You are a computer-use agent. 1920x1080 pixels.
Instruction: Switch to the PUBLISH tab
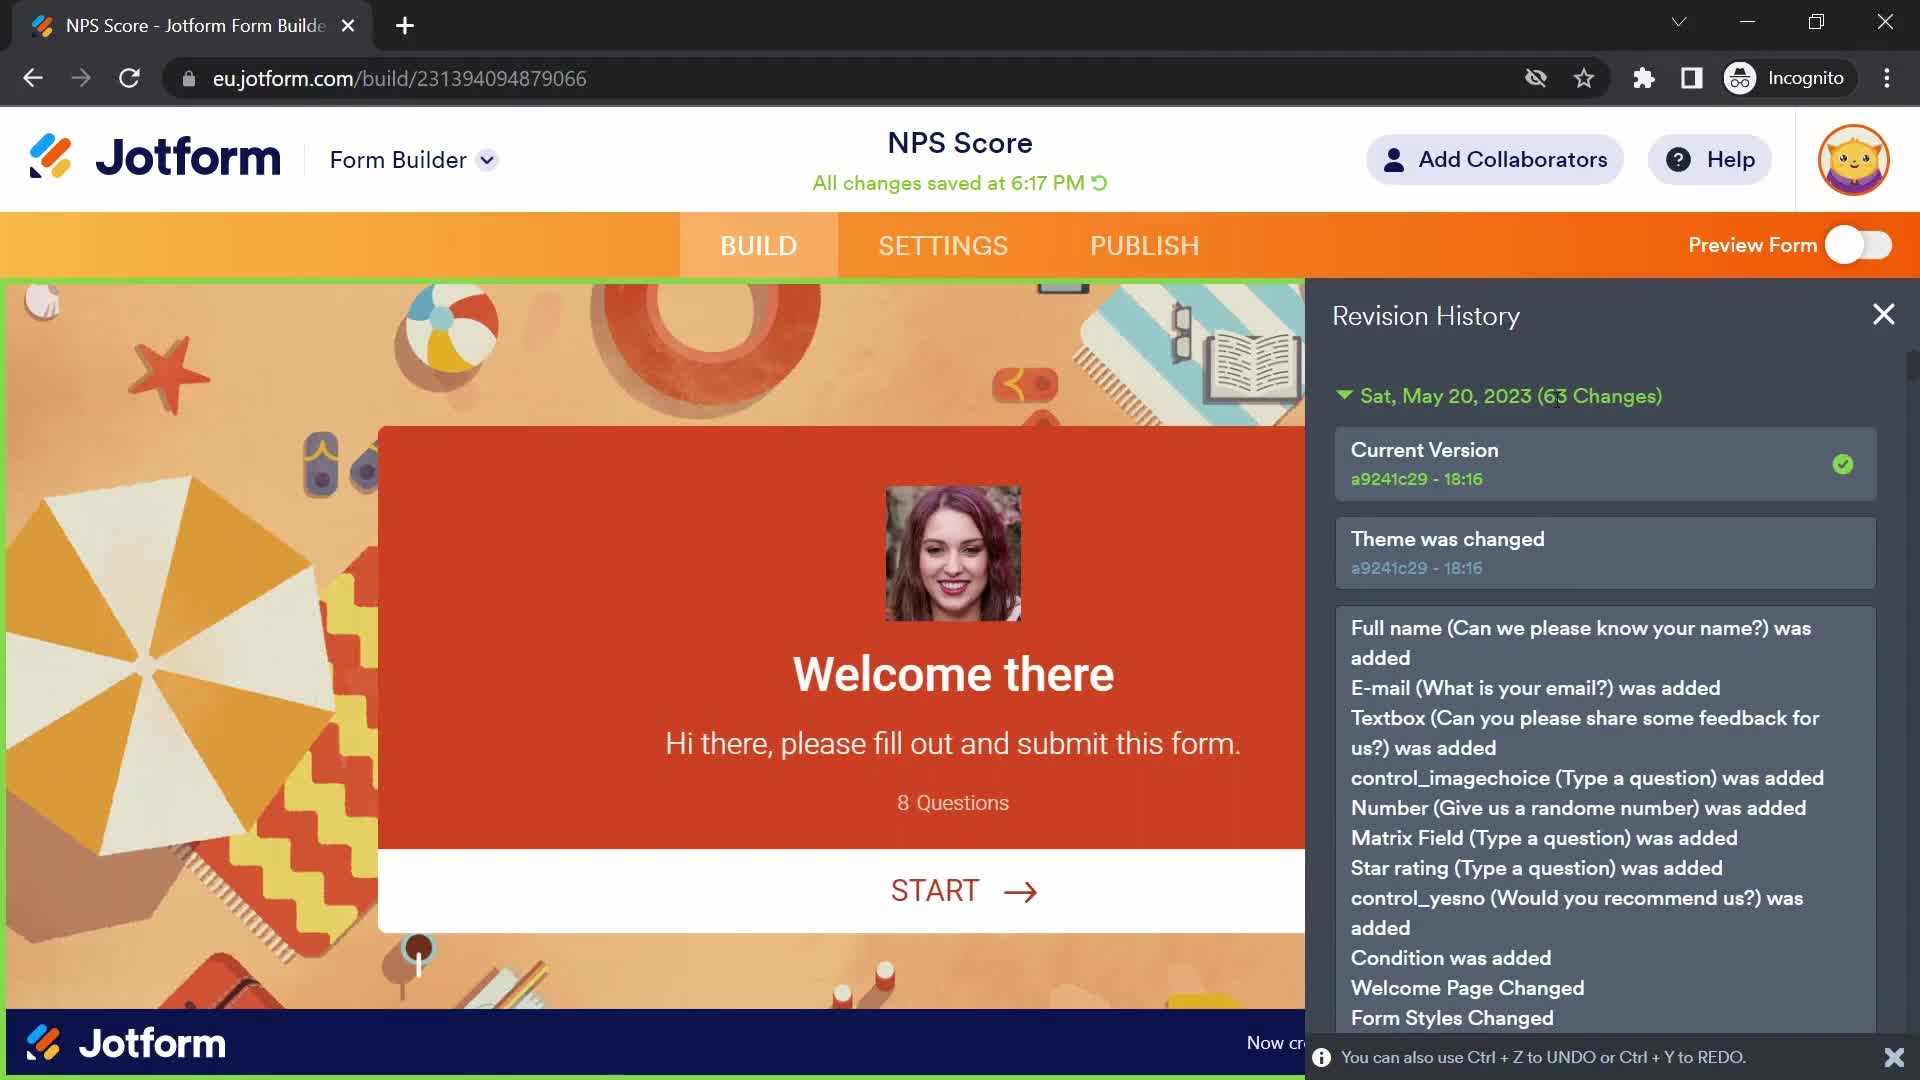(1143, 245)
